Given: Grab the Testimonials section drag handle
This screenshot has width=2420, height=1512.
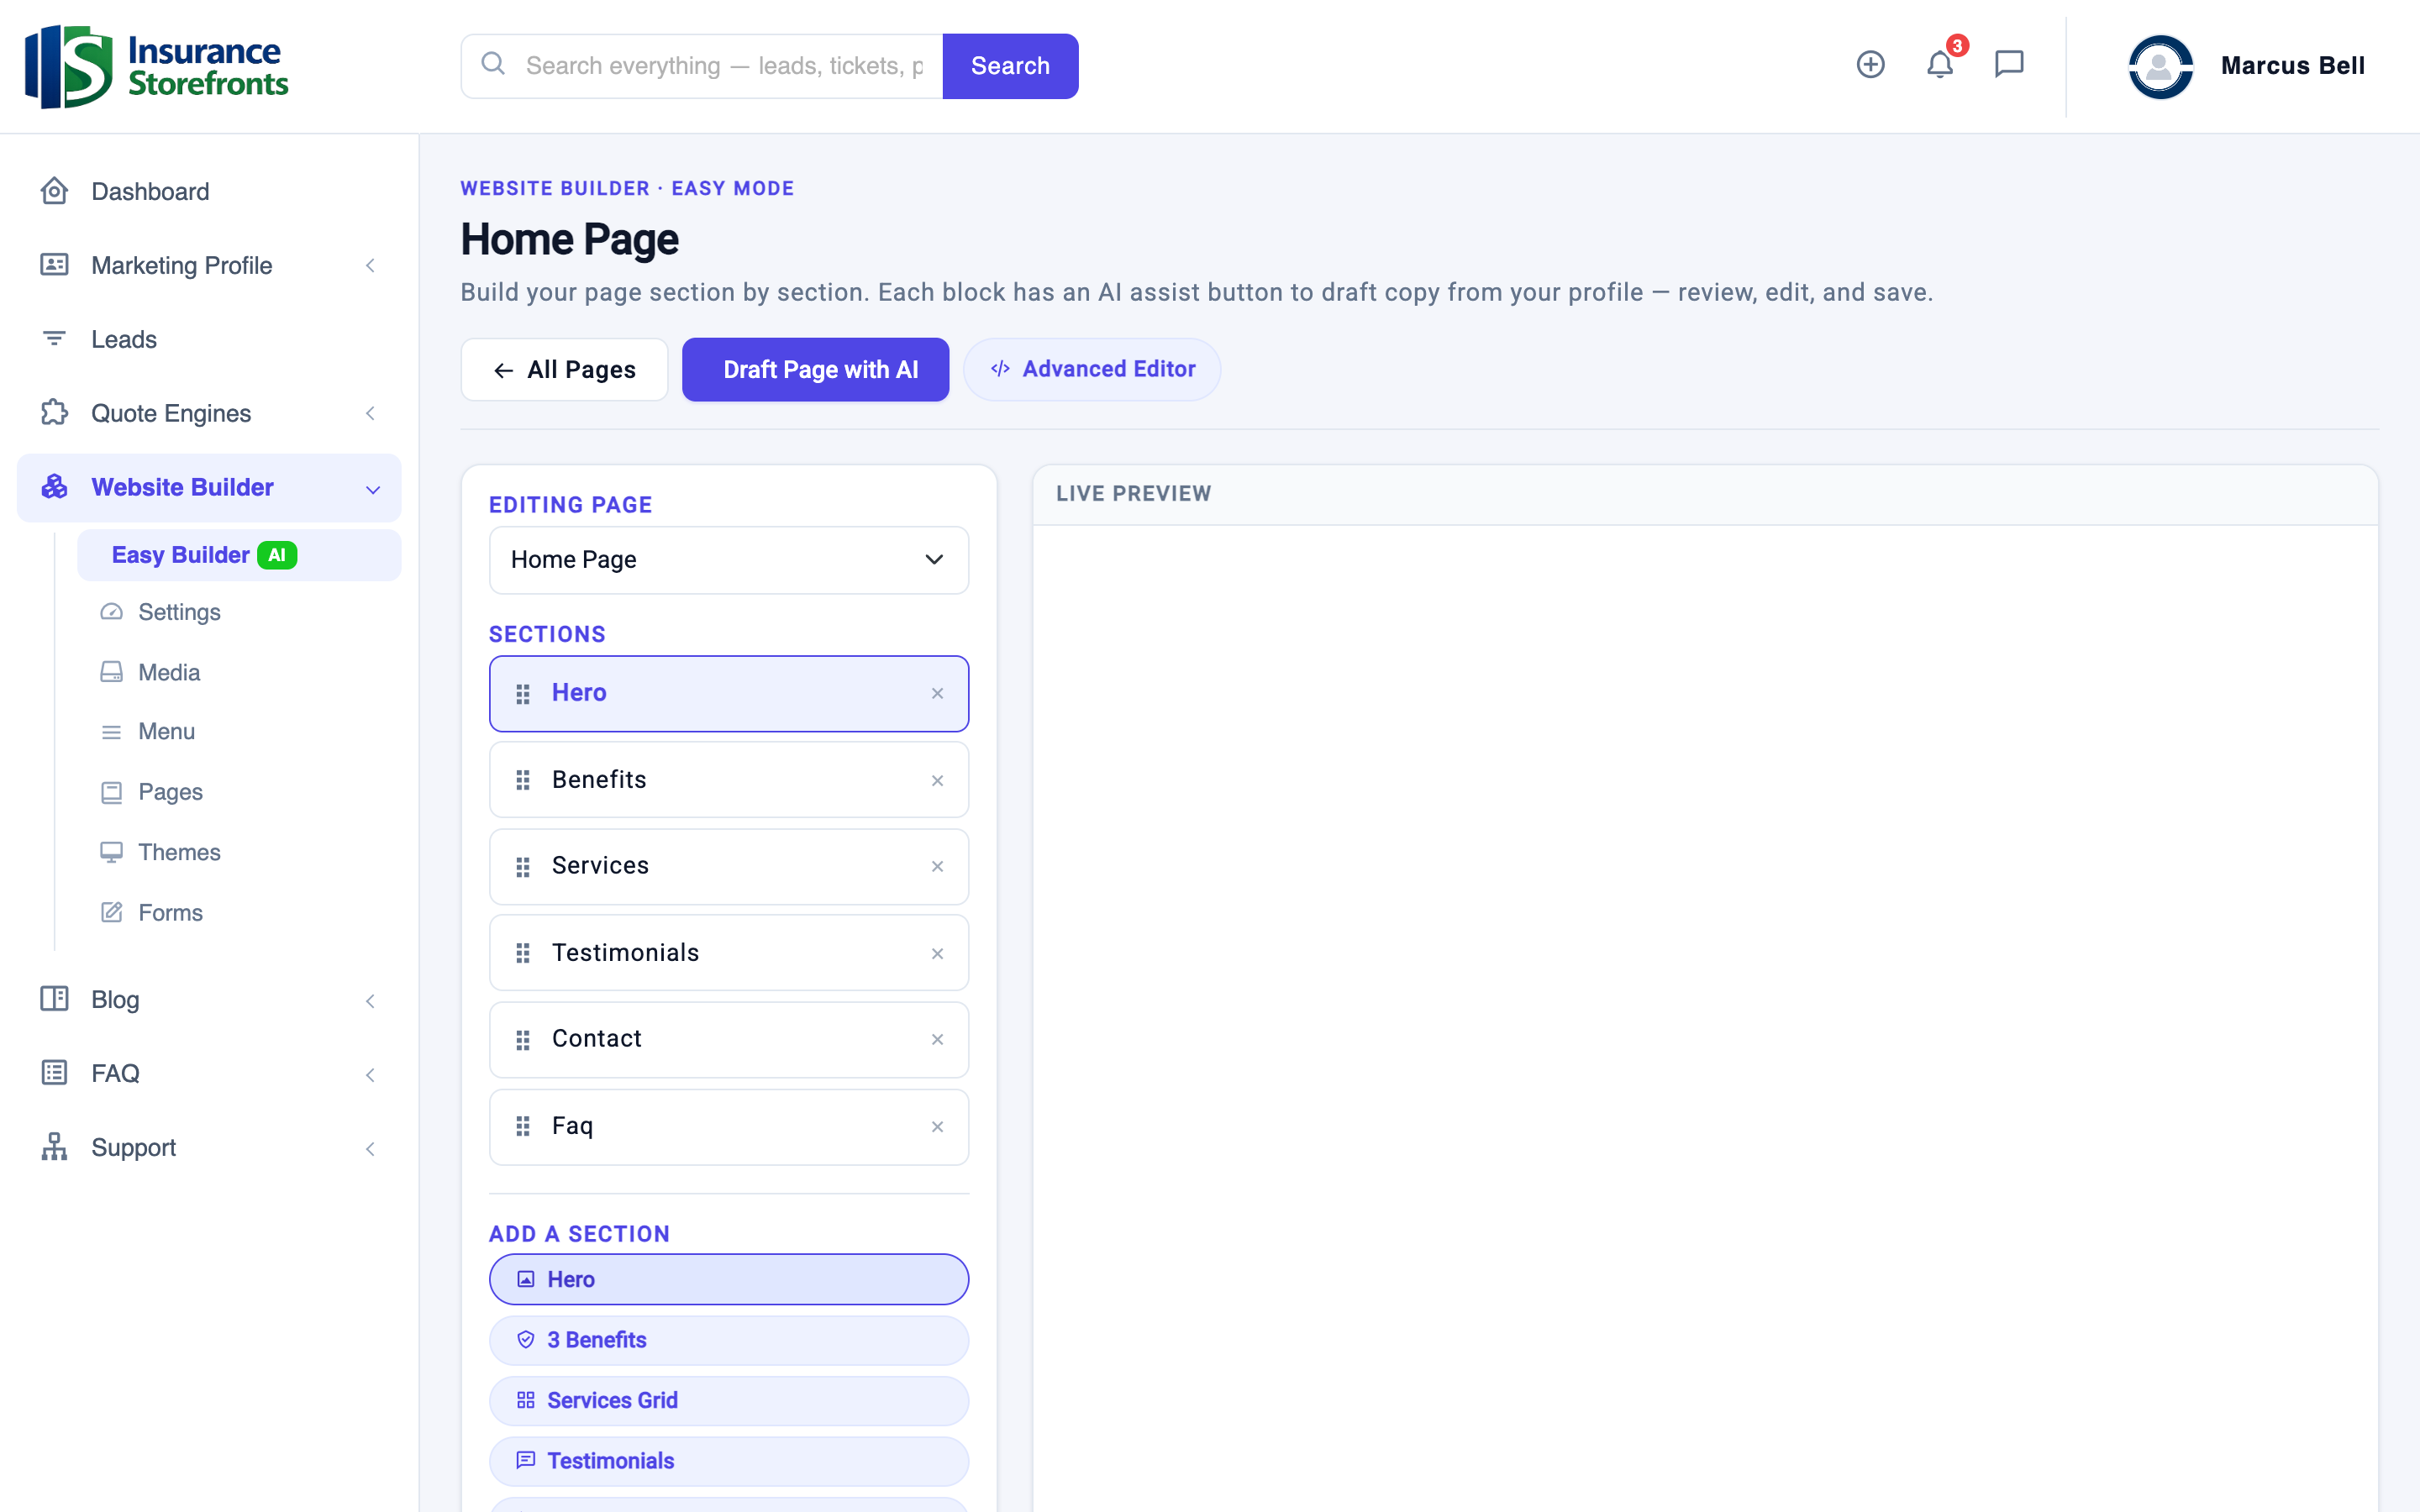Looking at the screenshot, I should [x=523, y=954].
